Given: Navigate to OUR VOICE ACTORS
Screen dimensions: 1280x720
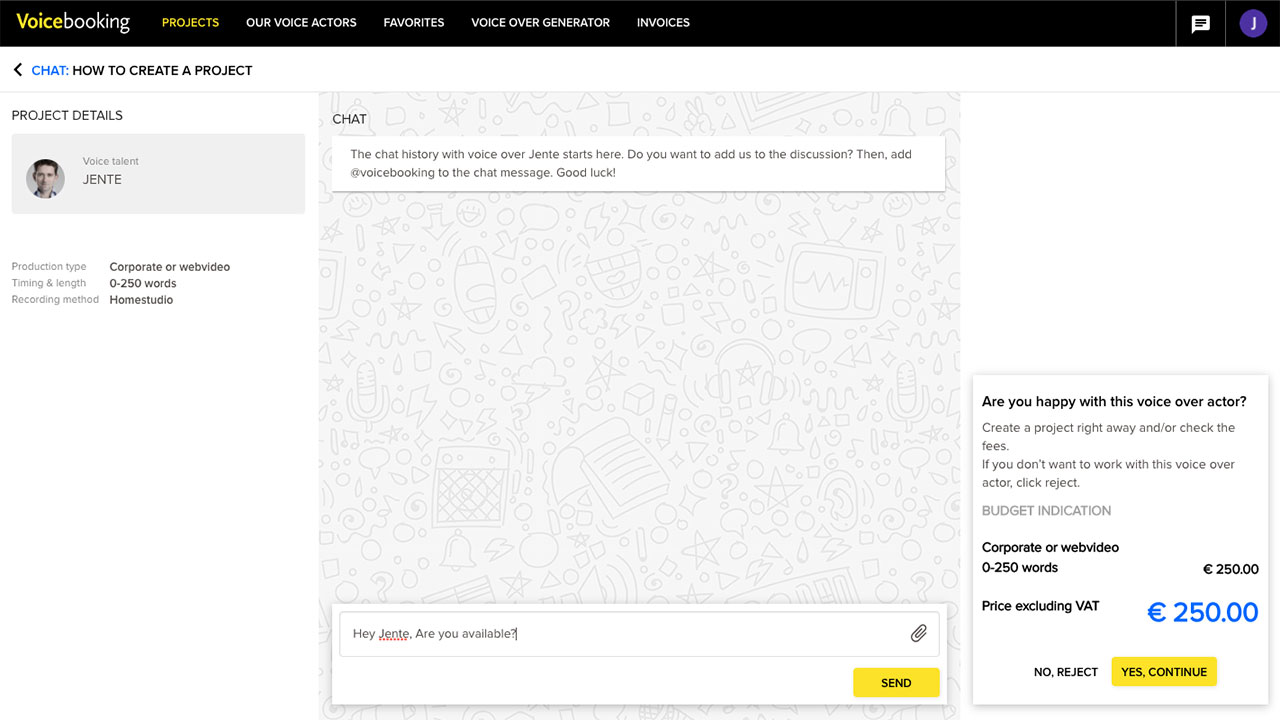Looking at the screenshot, I should point(300,22).
